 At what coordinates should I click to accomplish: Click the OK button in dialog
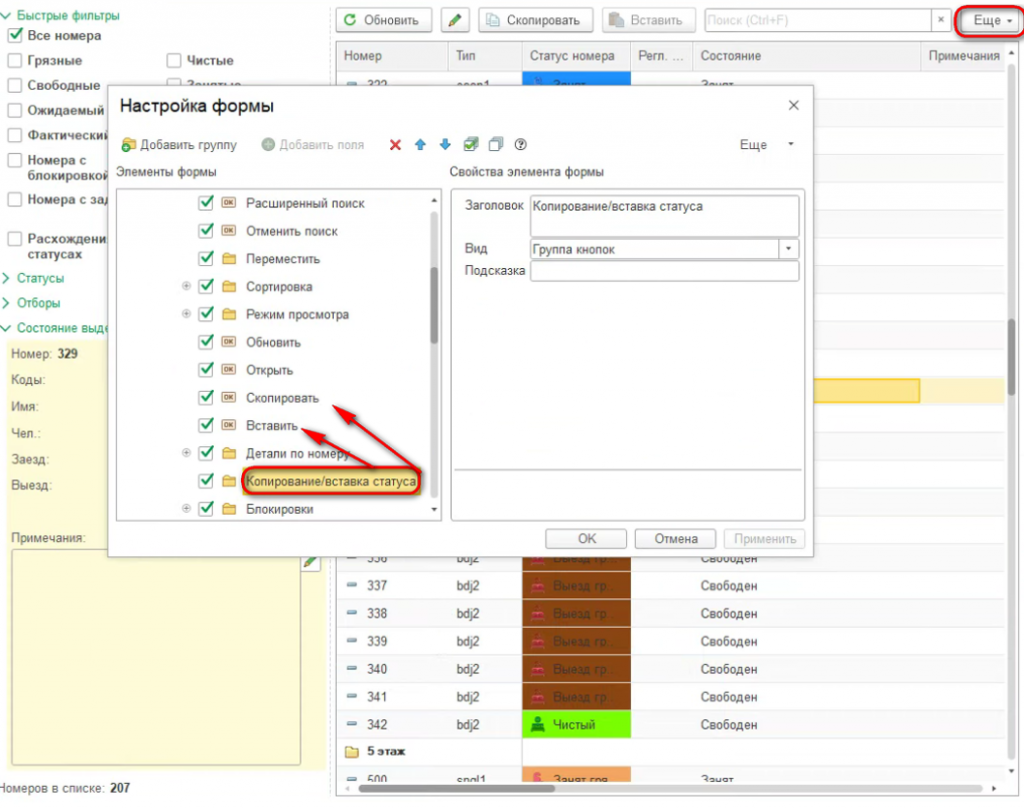pyautogui.click(x=586, y=539)
